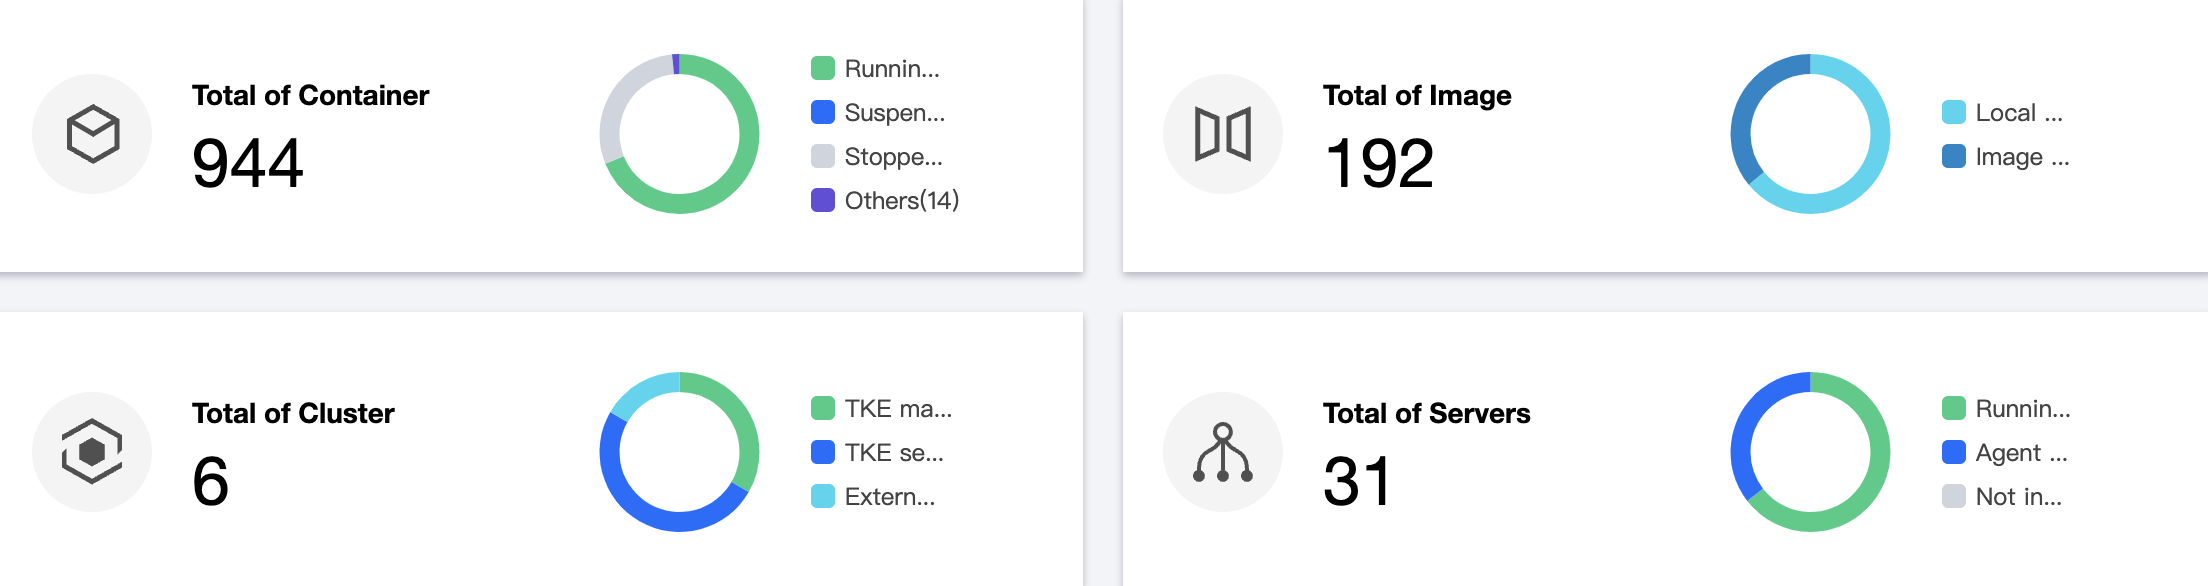Viewport: 2208px width, 586px height.
Task: Click the cluster hexagon icon
Action: (92, 452)
